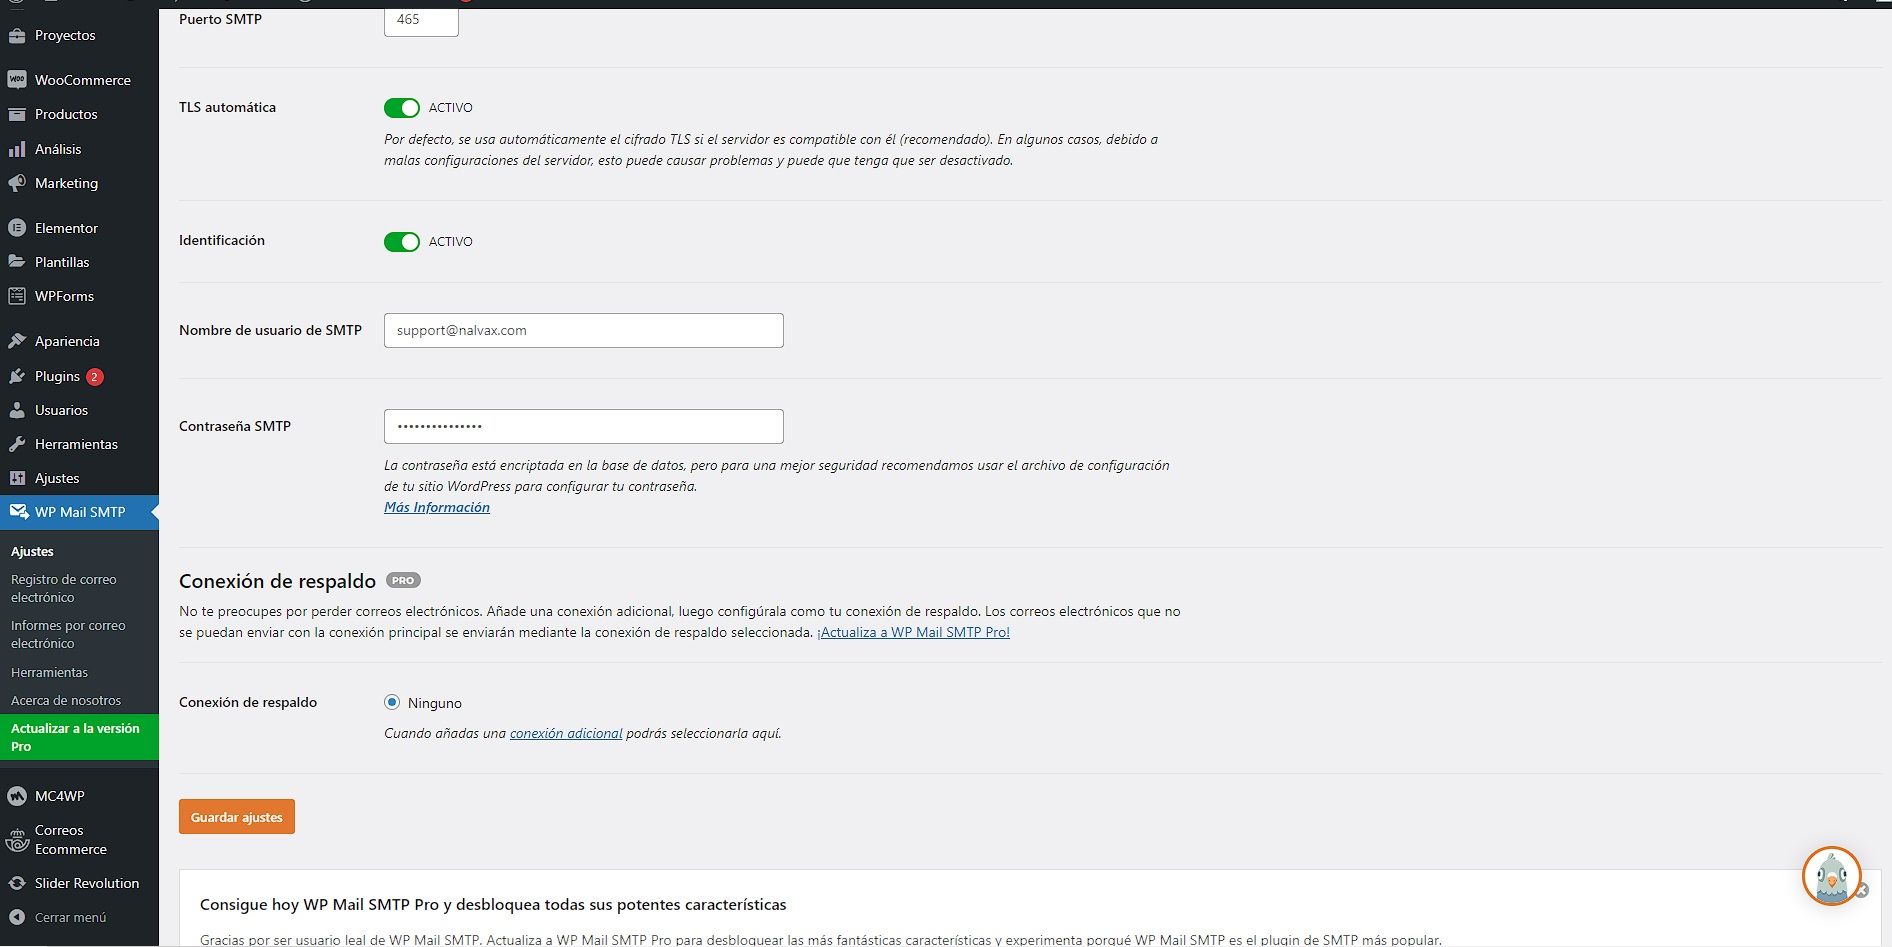
Task: Click the Contraseña SMTP password field
Action: click(584, 427)
